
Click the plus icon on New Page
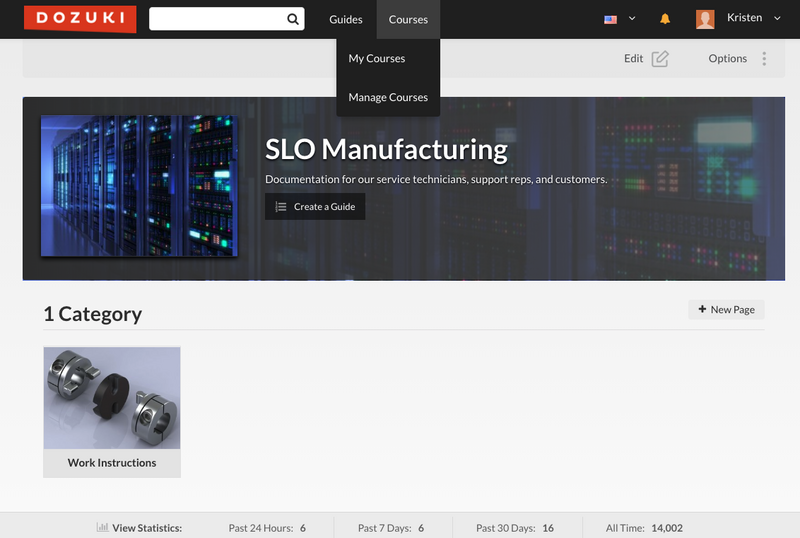coord(702,309)
